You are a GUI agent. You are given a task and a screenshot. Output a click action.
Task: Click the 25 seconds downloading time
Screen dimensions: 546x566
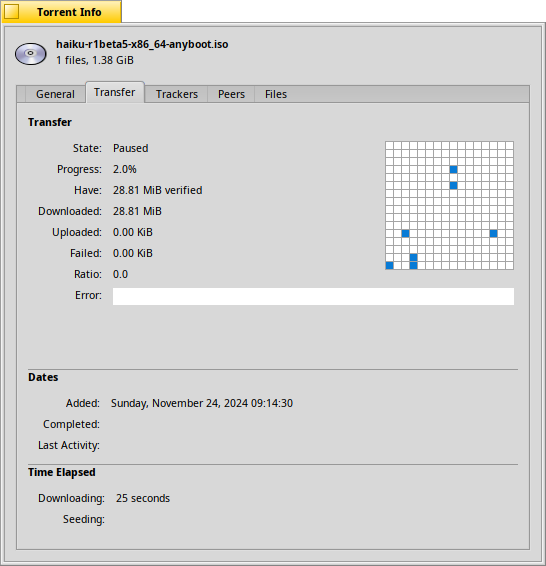[x=143, y=498]
